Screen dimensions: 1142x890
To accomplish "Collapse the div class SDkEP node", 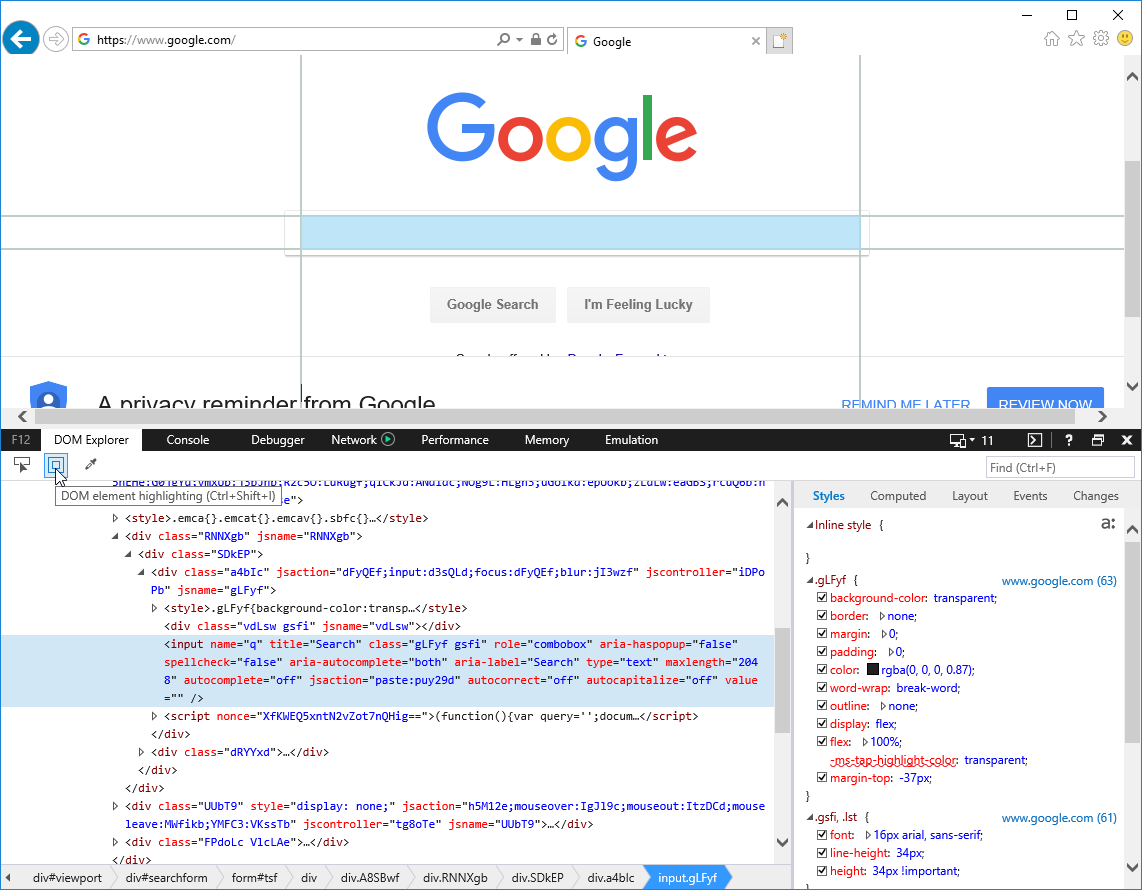I will coord(128,554).
